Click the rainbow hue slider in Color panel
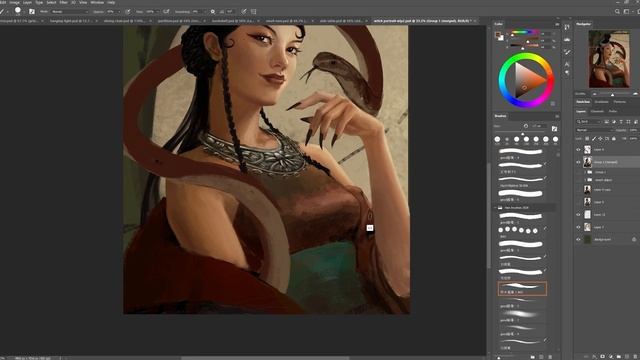 pos(524,32)
